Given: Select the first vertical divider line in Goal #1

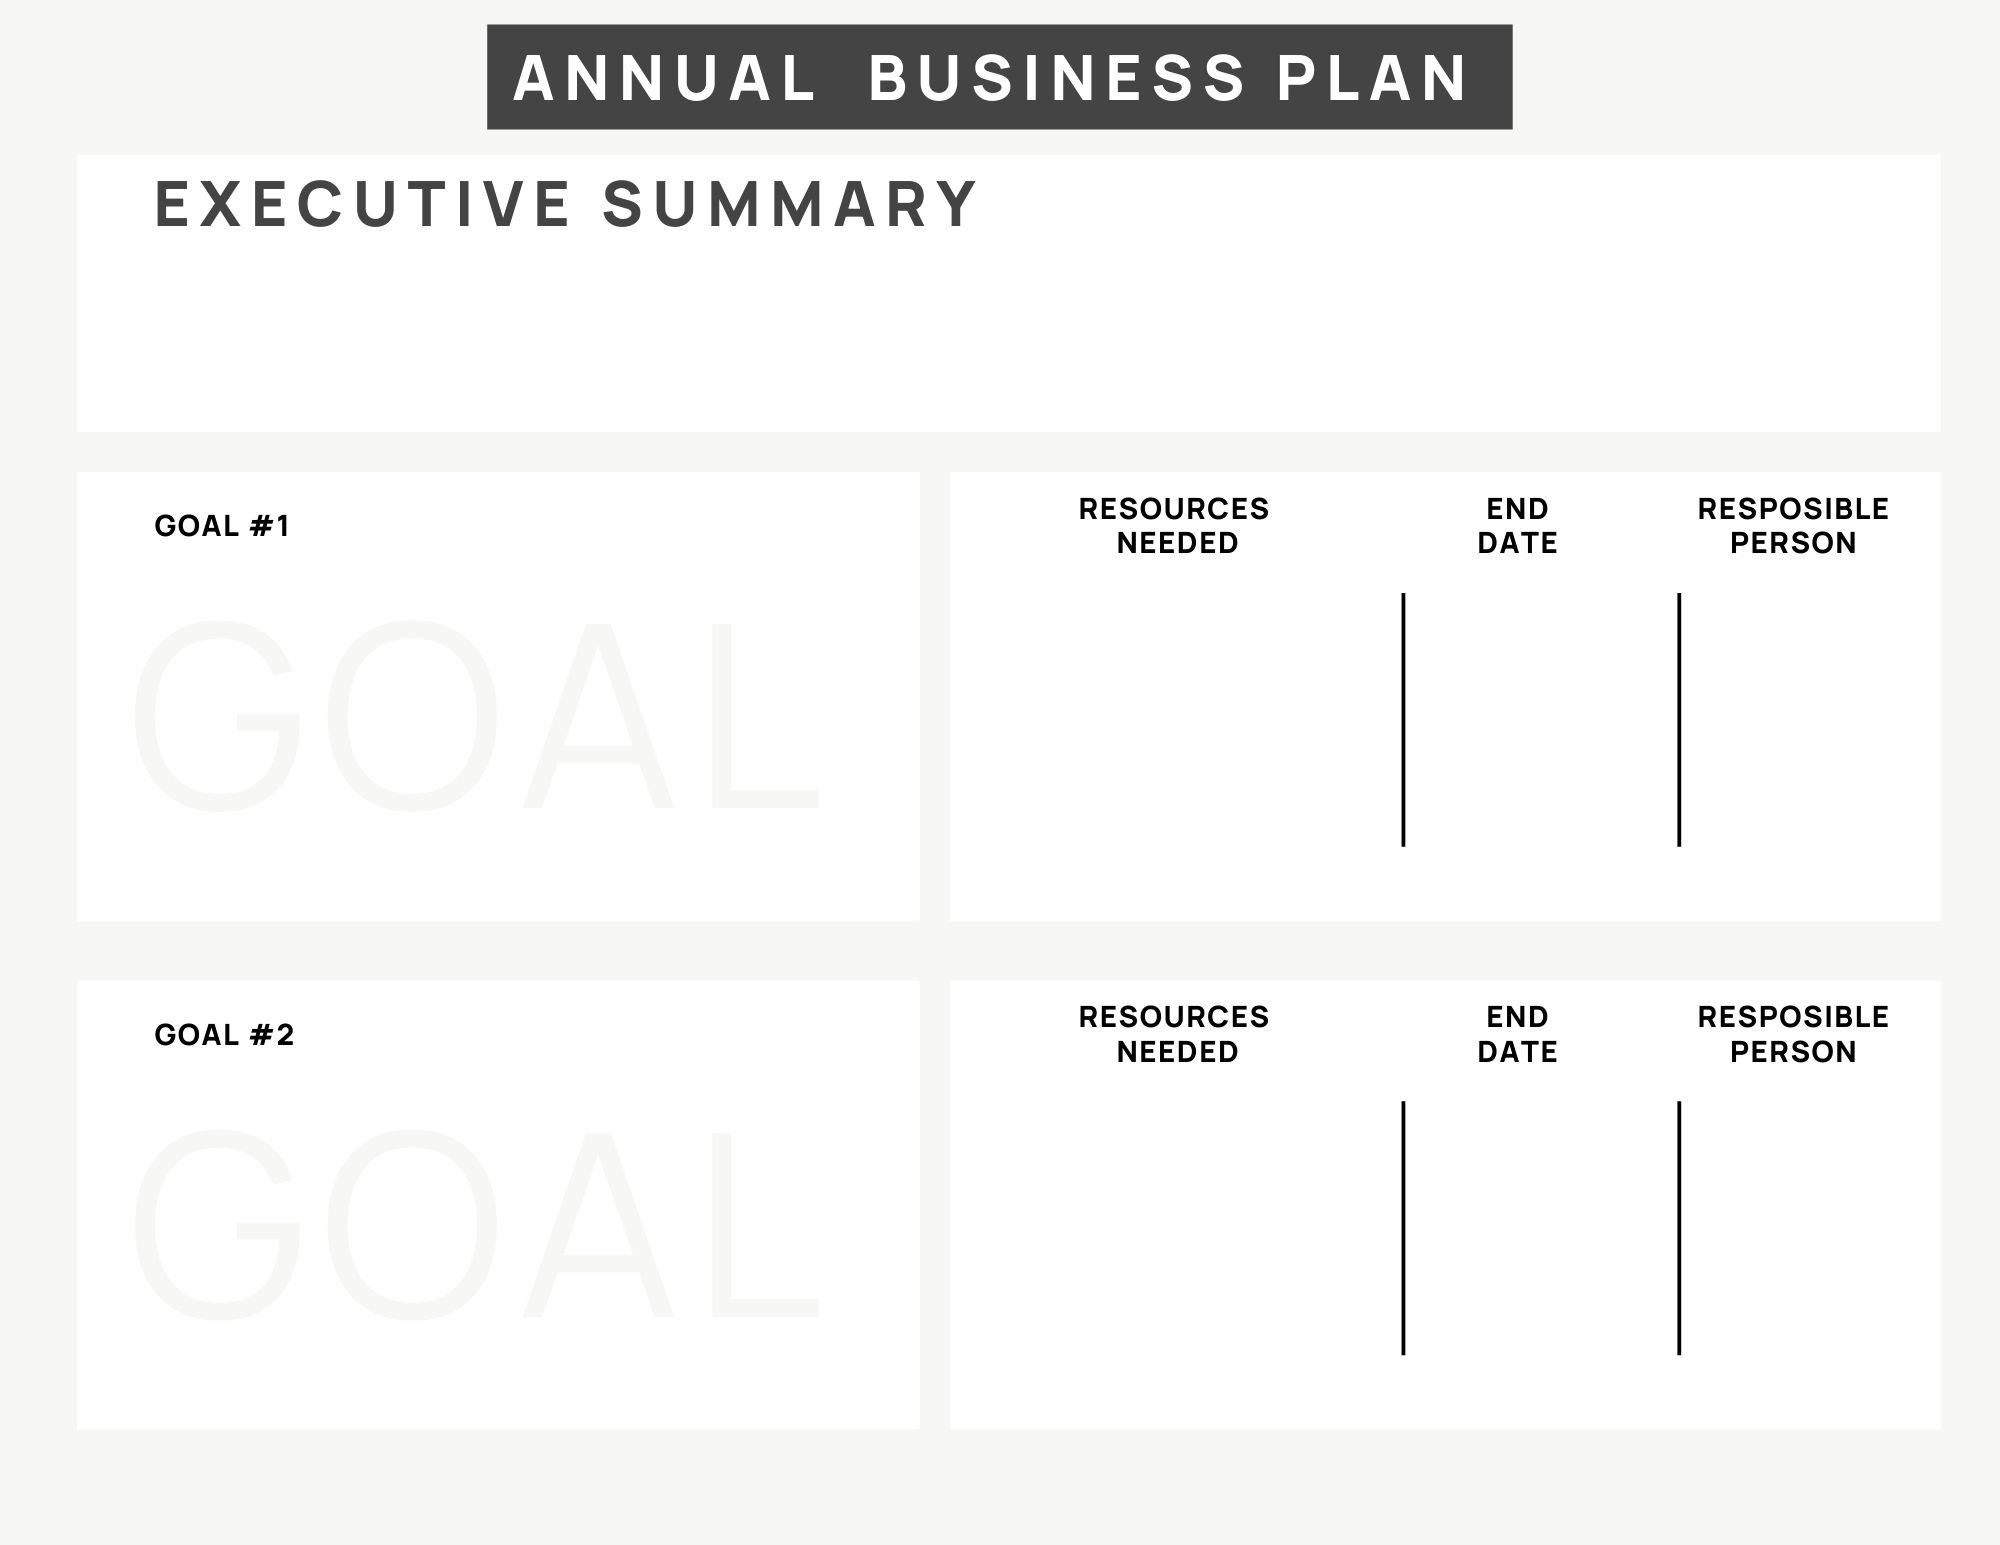Looking at the screenshot, I should [x=1403, y=720].
